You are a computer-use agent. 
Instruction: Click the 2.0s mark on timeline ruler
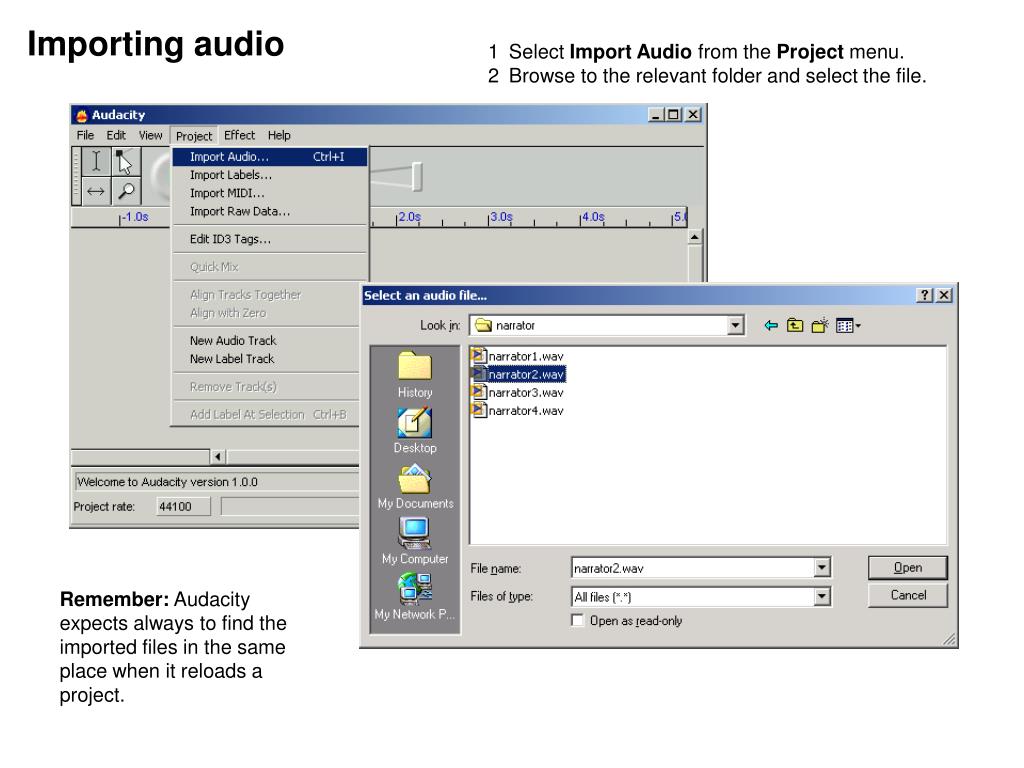click(x=409, y=217)
